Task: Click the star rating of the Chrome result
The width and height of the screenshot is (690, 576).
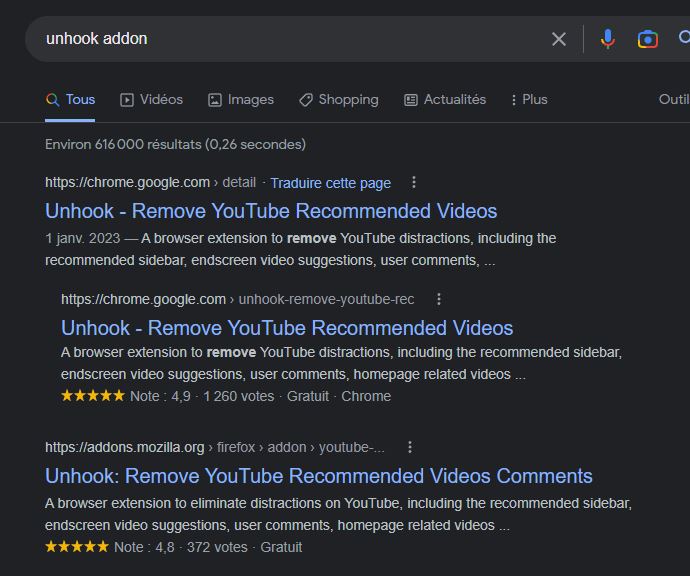Action: click(92, 396)
